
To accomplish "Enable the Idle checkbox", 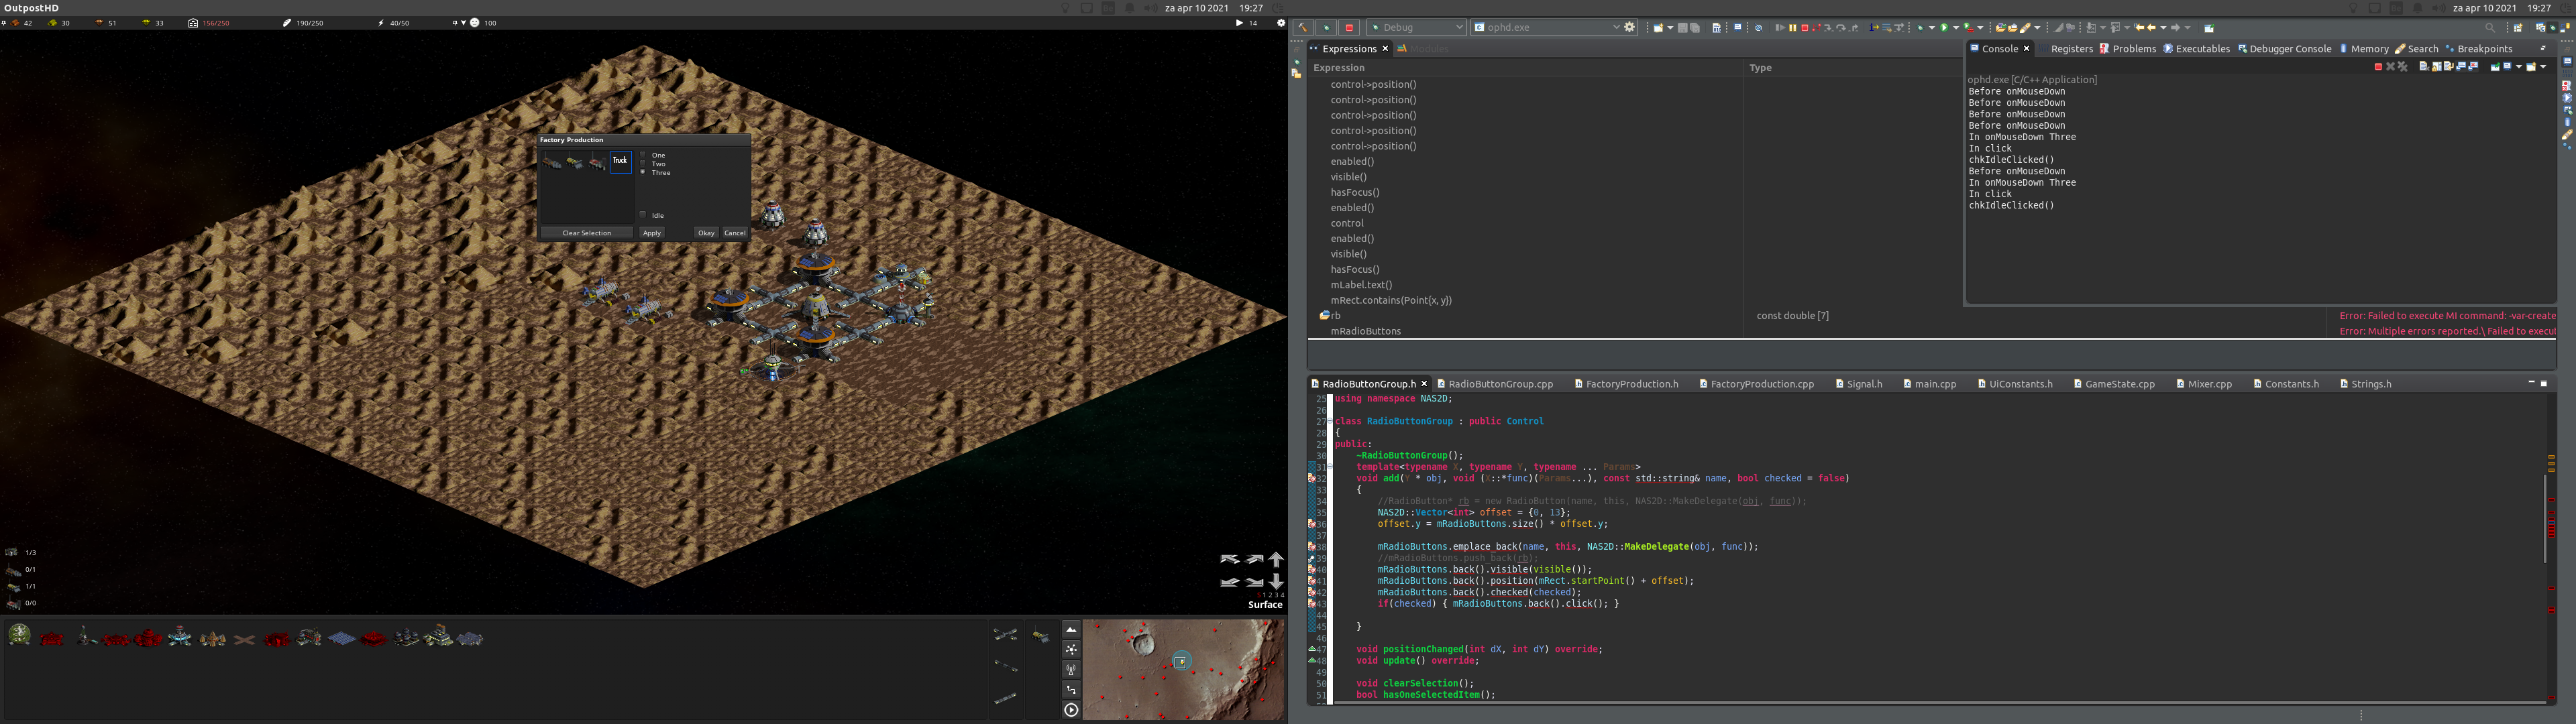I will [643, 214].
